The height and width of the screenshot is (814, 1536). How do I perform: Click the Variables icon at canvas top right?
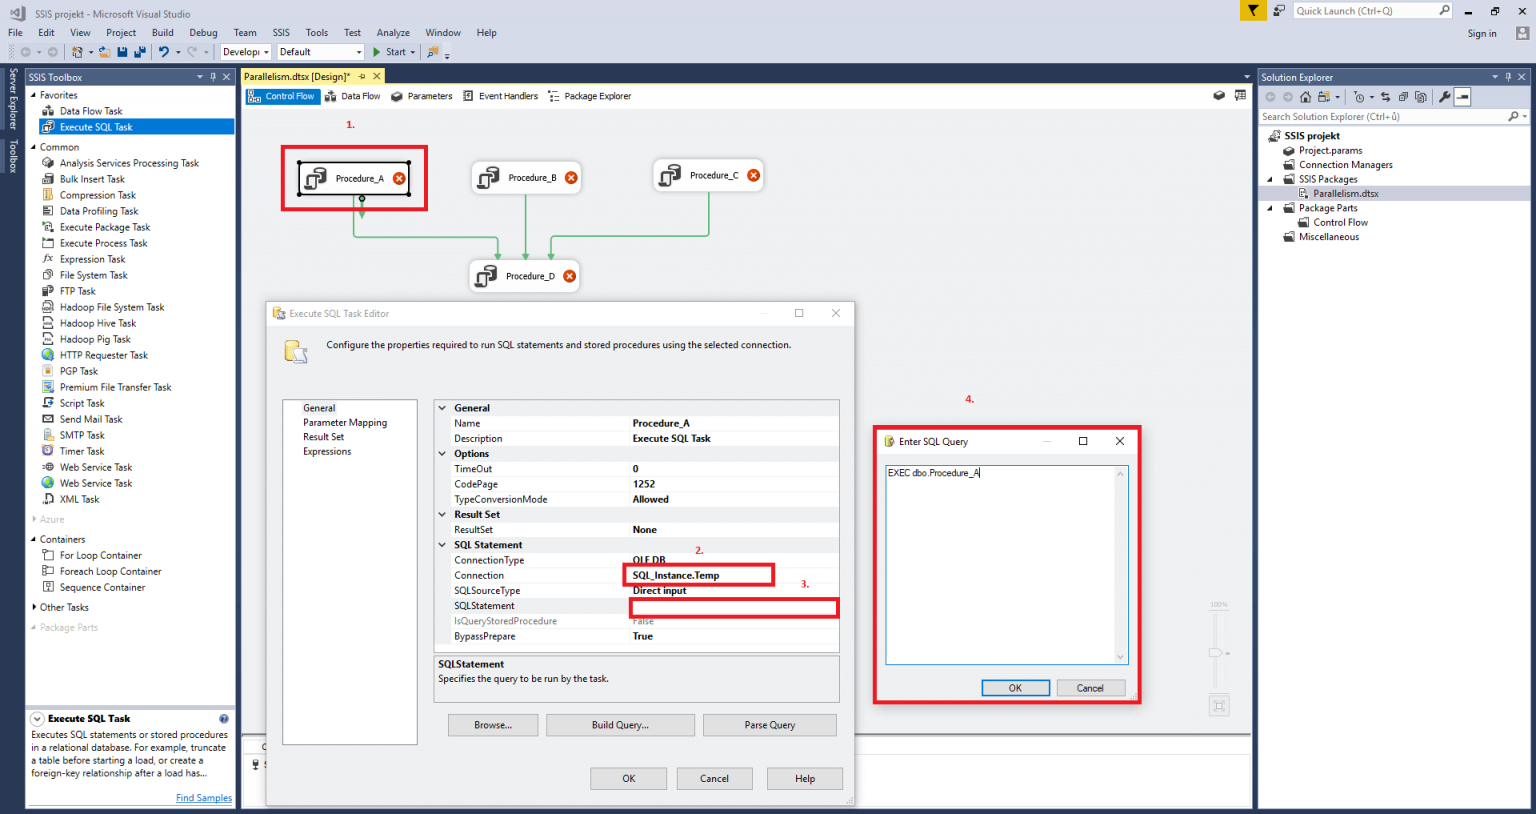[x=1219, y=96]
